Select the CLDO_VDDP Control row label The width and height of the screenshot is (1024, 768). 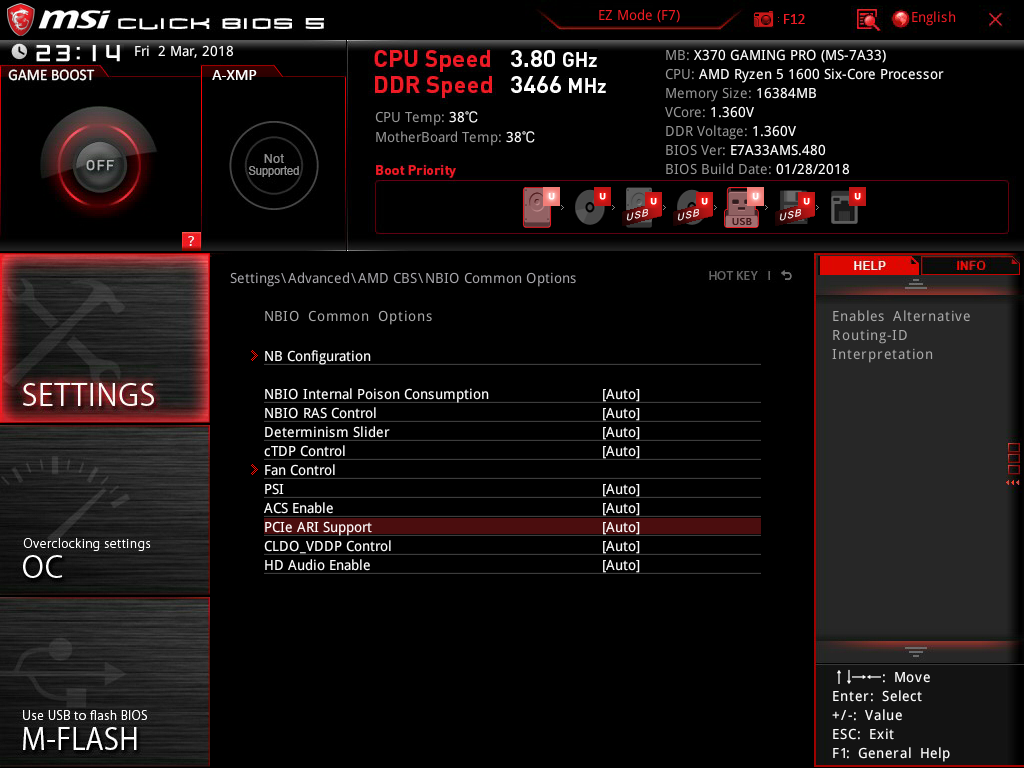[327, 546]
